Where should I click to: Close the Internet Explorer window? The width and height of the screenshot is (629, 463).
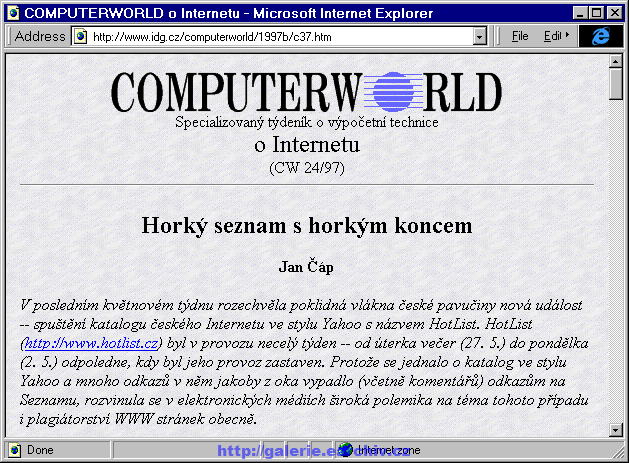pos(615,13)
